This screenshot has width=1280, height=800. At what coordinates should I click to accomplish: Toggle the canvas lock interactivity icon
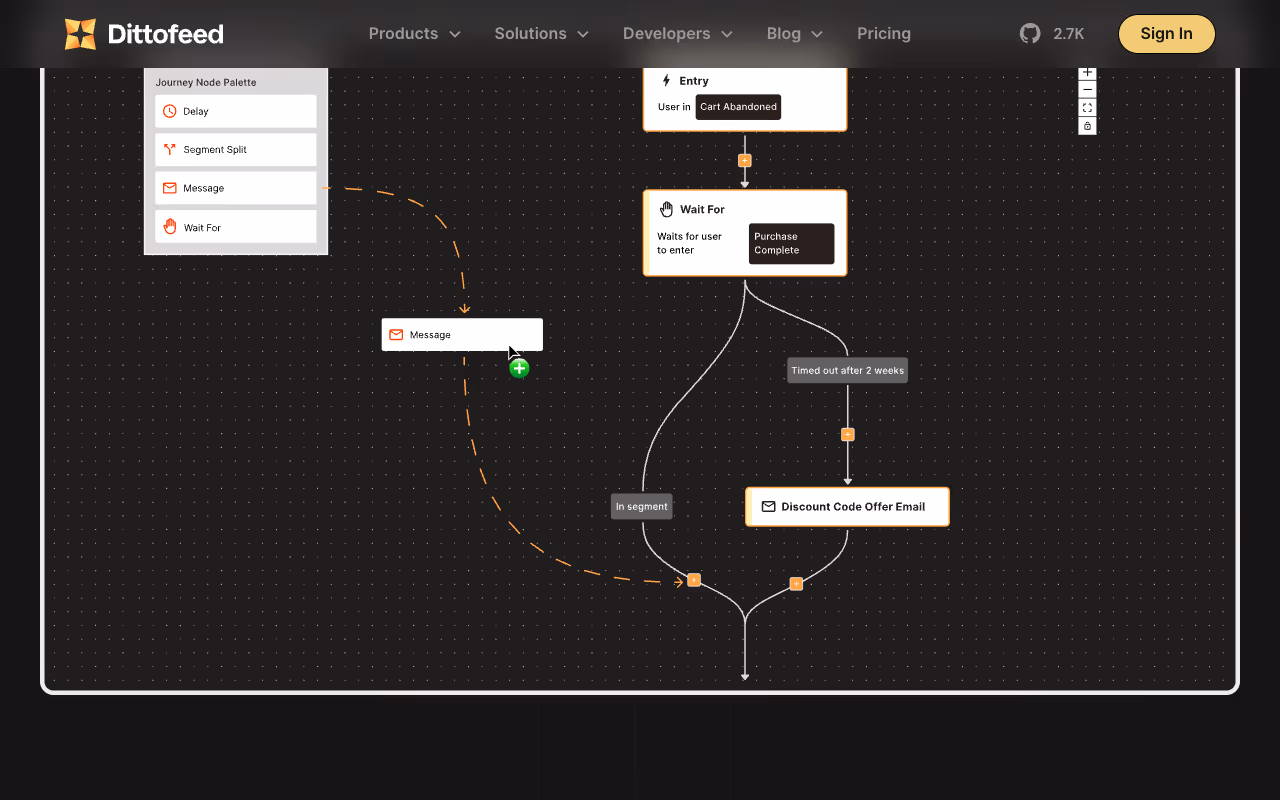click(1087, 126)
